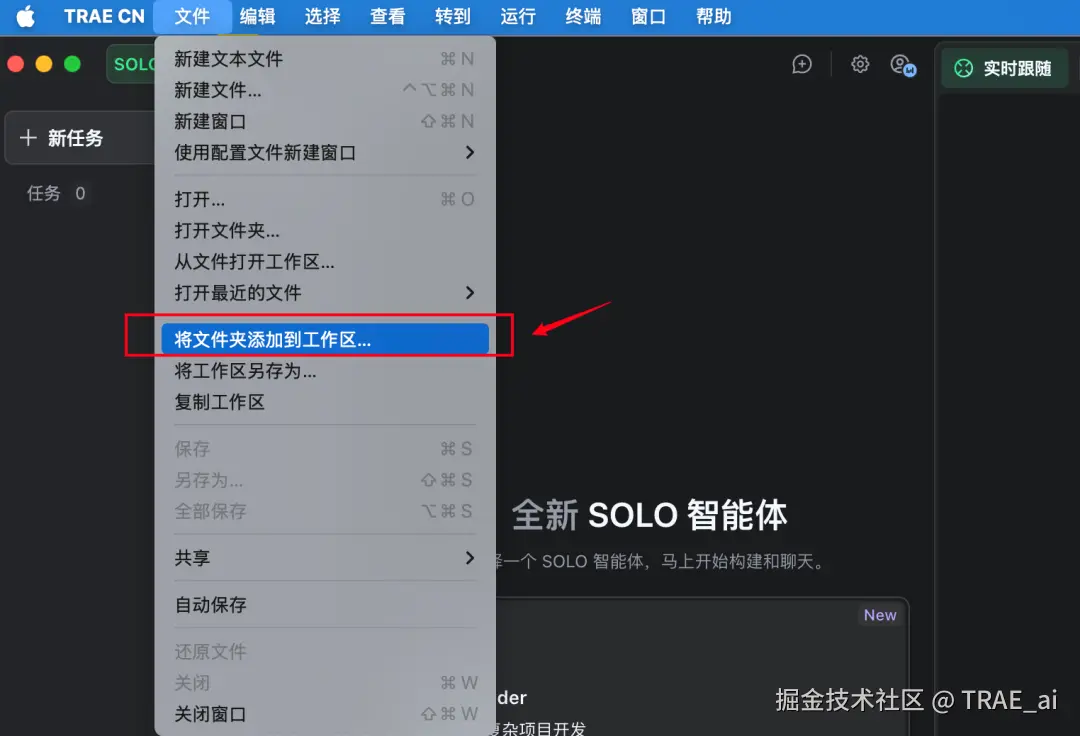This screenshot has width=1080, height=736.
Task: Open the 编辑 menu
Action: coord(257,17)
